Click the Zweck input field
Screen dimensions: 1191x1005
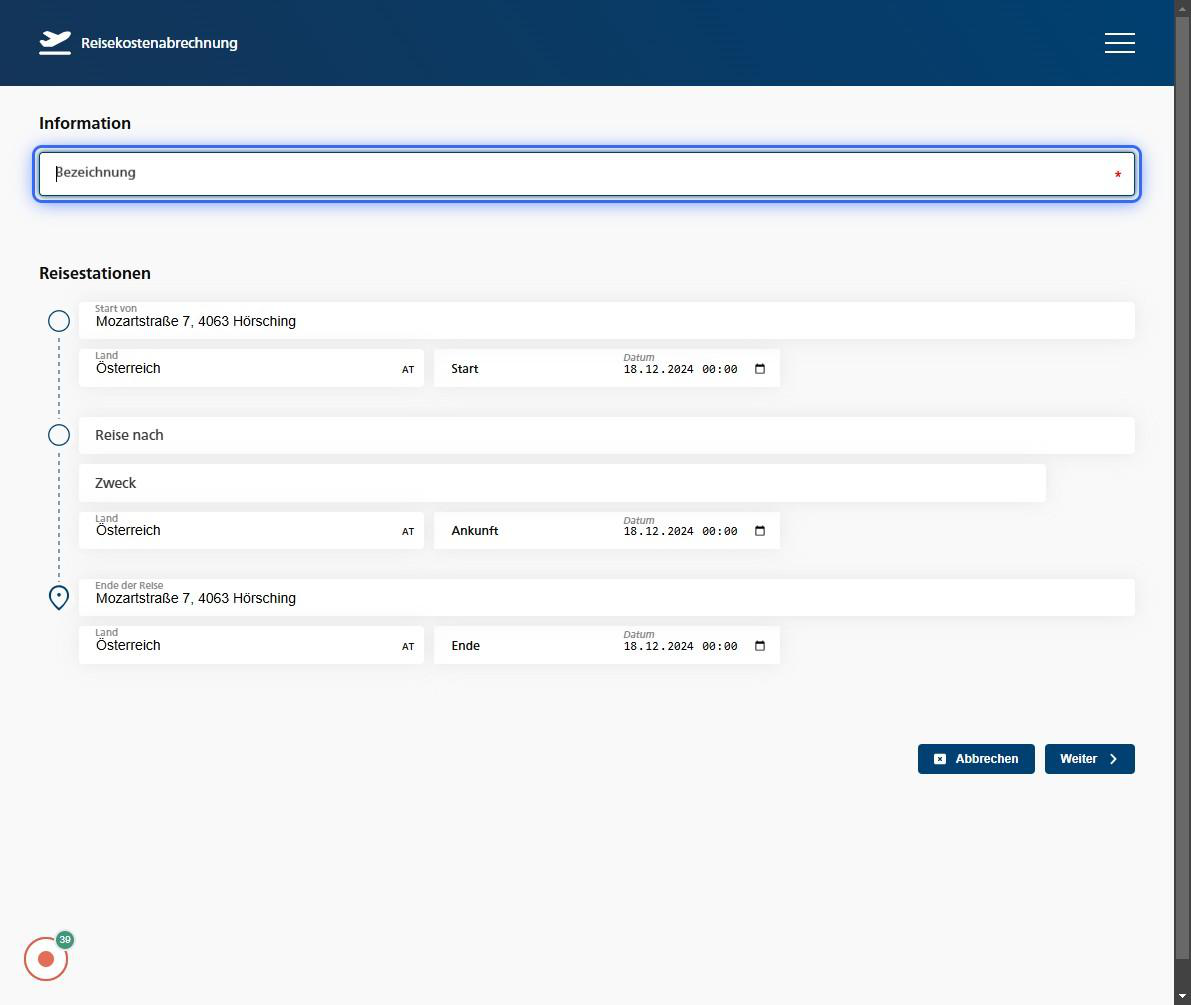tap(561, 483)
